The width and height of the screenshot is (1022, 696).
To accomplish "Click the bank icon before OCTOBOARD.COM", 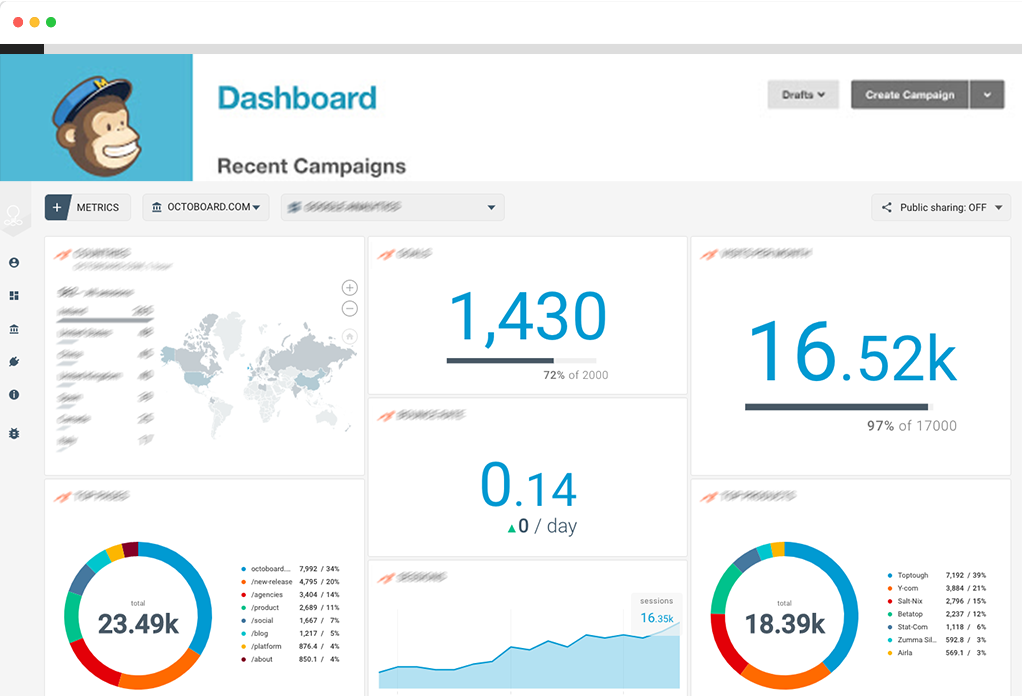I will click(156, 207).
